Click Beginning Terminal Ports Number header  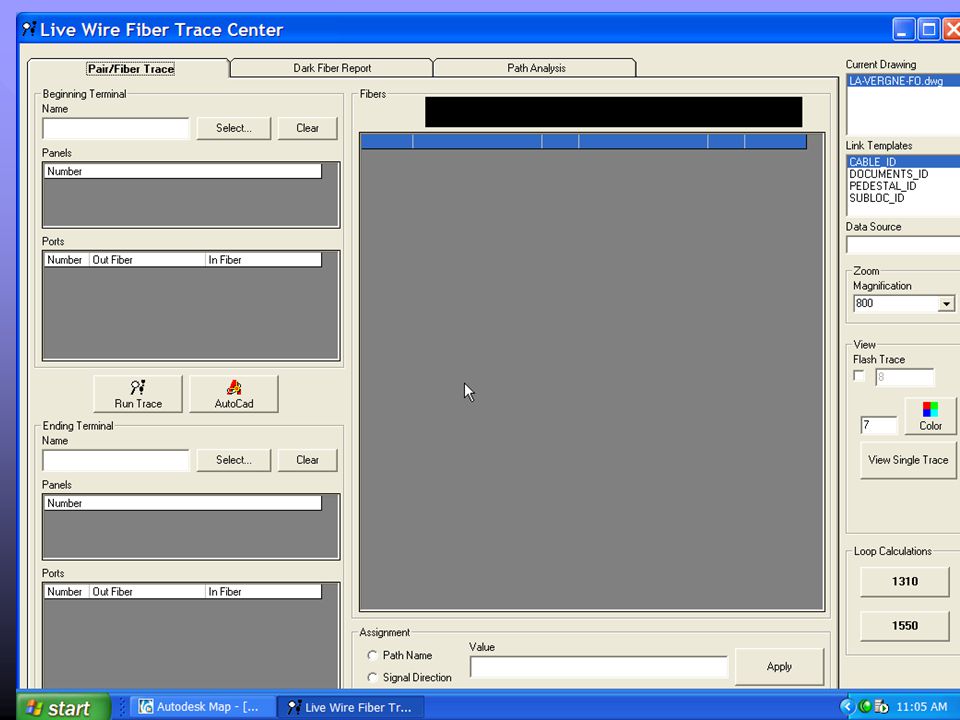(x=67, y=260)
